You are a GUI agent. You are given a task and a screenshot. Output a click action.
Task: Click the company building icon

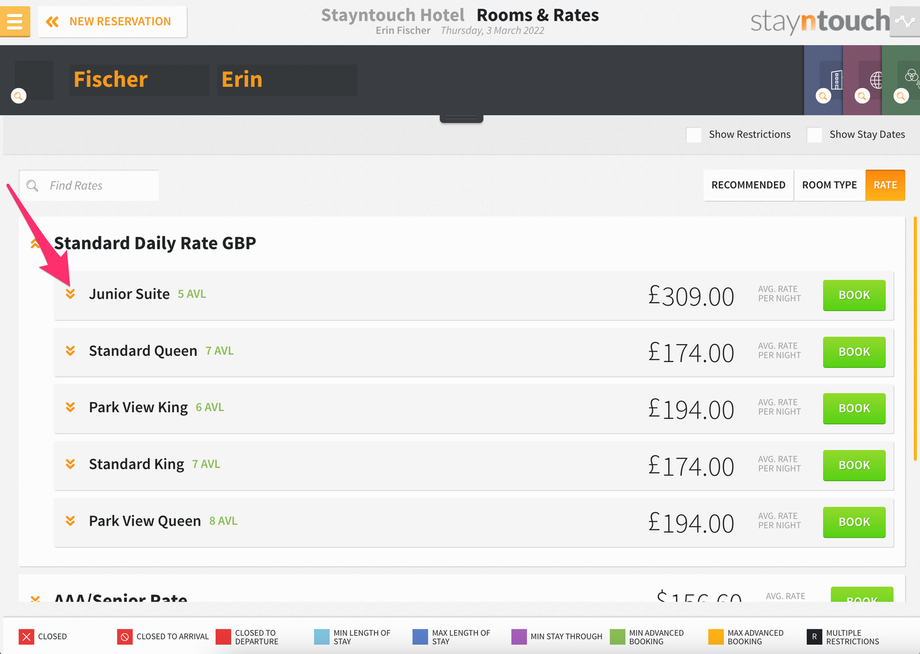(836, 79)
